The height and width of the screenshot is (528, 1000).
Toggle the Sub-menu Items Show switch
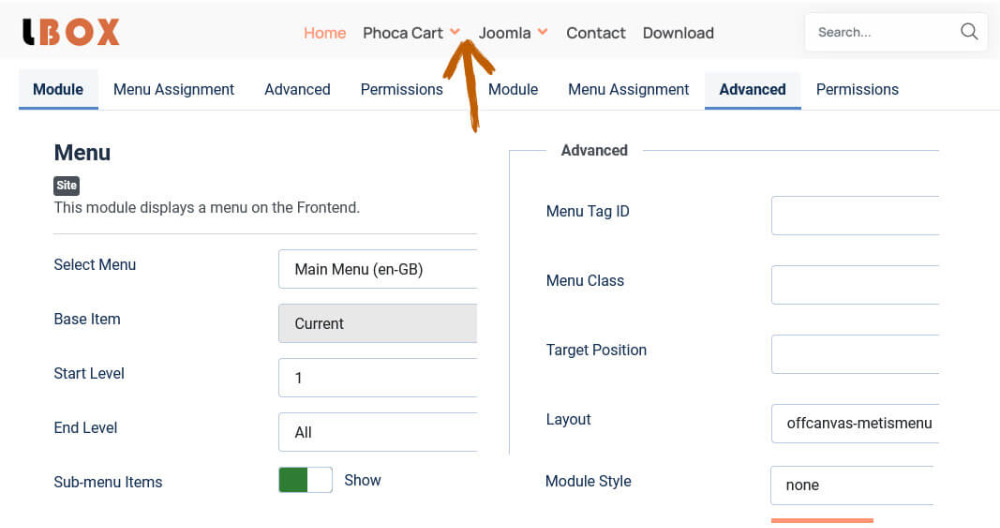[x=305, y=480]
